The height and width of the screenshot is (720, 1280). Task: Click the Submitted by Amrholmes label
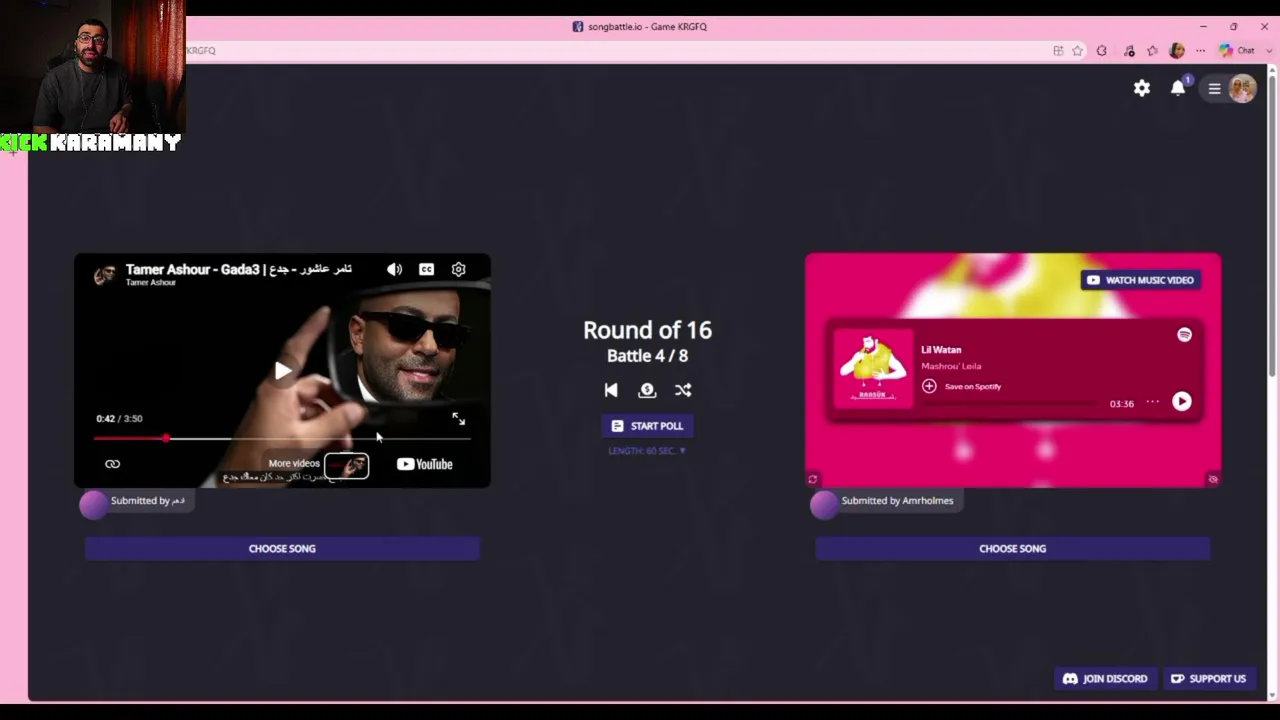pyautogui.click(x=897, y=501)
